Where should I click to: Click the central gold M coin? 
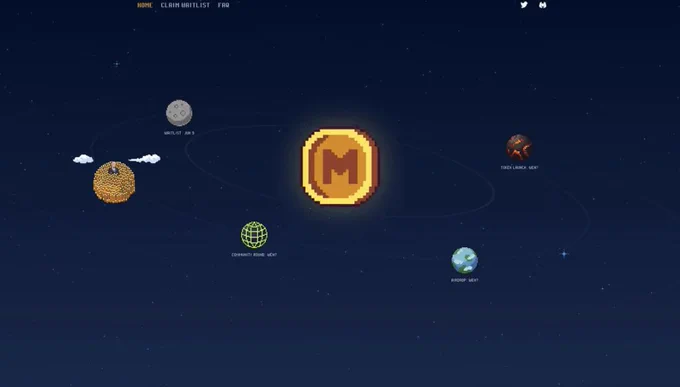pos(340,166)
